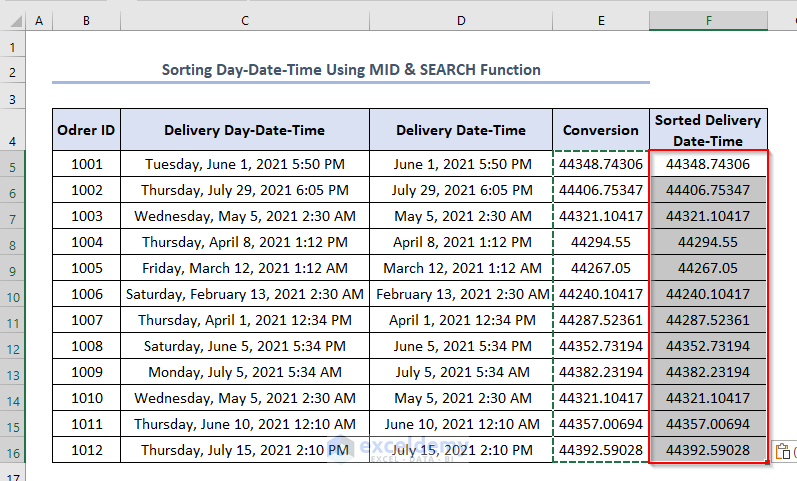Click the Conversion header cell
Image resolution: width=797 pixels, height=481 pixels.
[x=600, y=130]
